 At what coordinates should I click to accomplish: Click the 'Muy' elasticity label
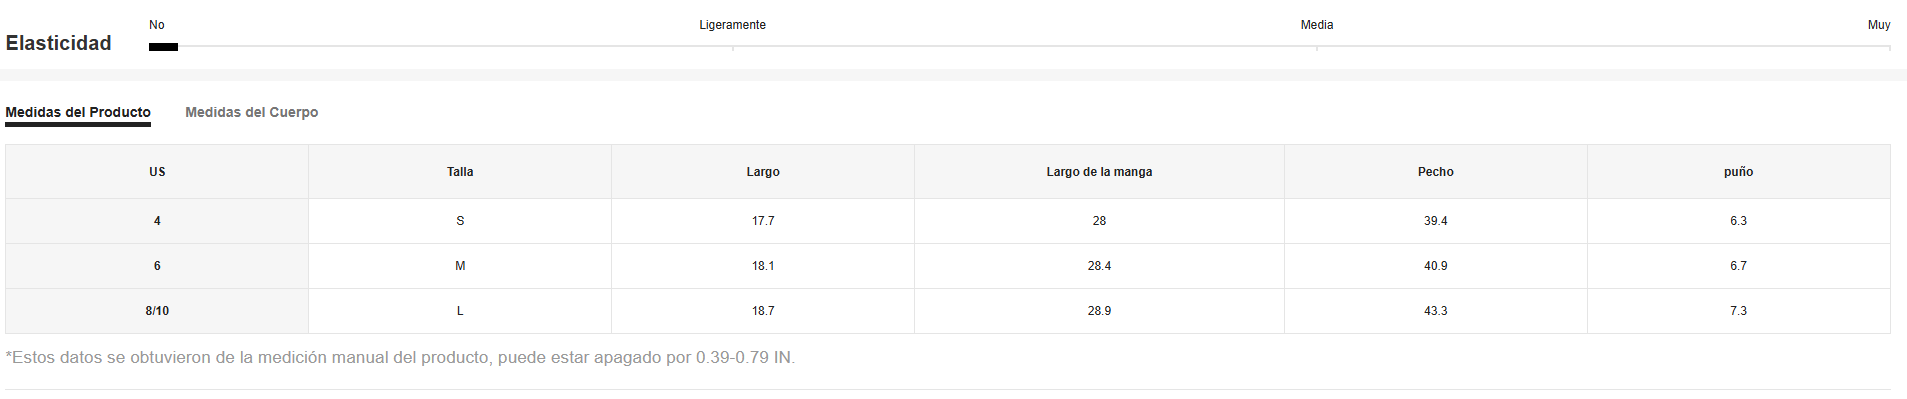click(1879, 25)
